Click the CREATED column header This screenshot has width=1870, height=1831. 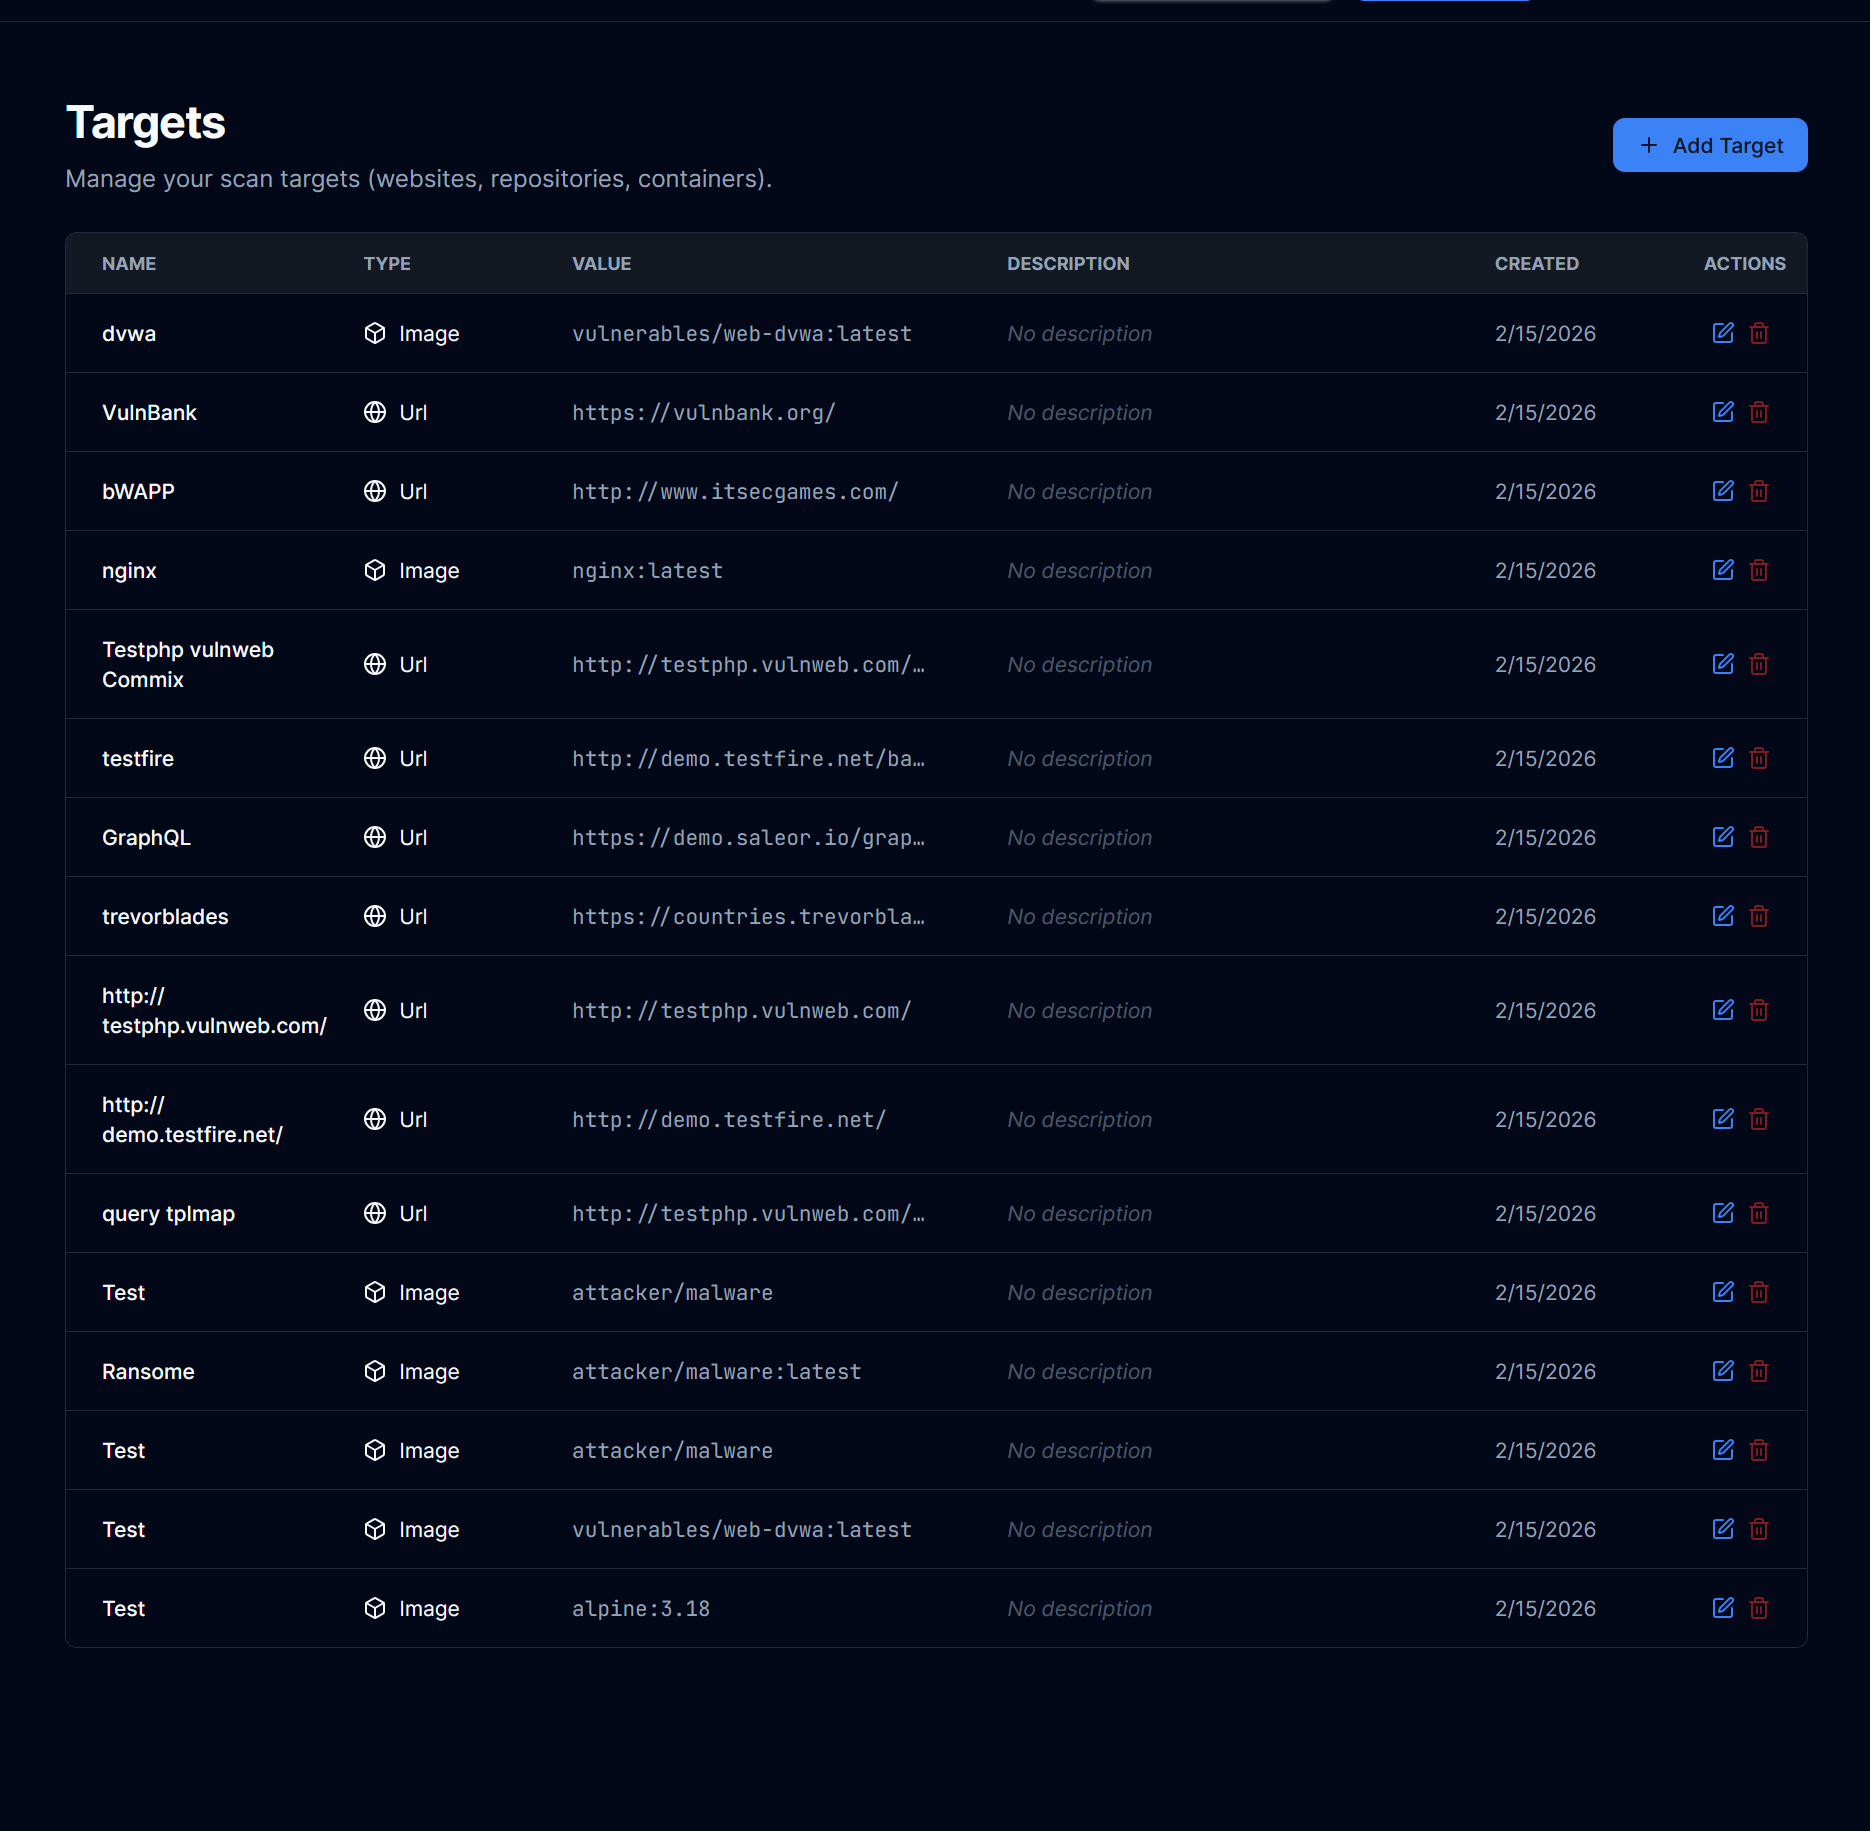click(x=1537, y=263)
